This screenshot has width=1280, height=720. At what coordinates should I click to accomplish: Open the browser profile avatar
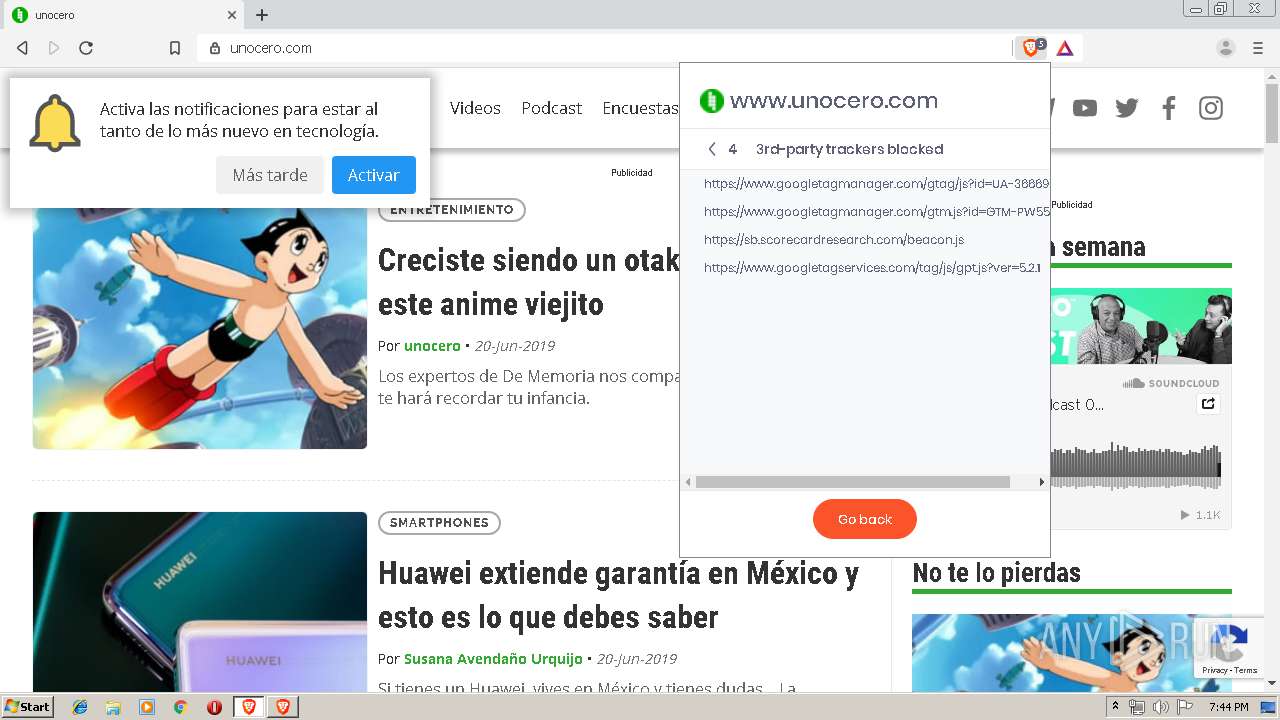point(1225,48)
